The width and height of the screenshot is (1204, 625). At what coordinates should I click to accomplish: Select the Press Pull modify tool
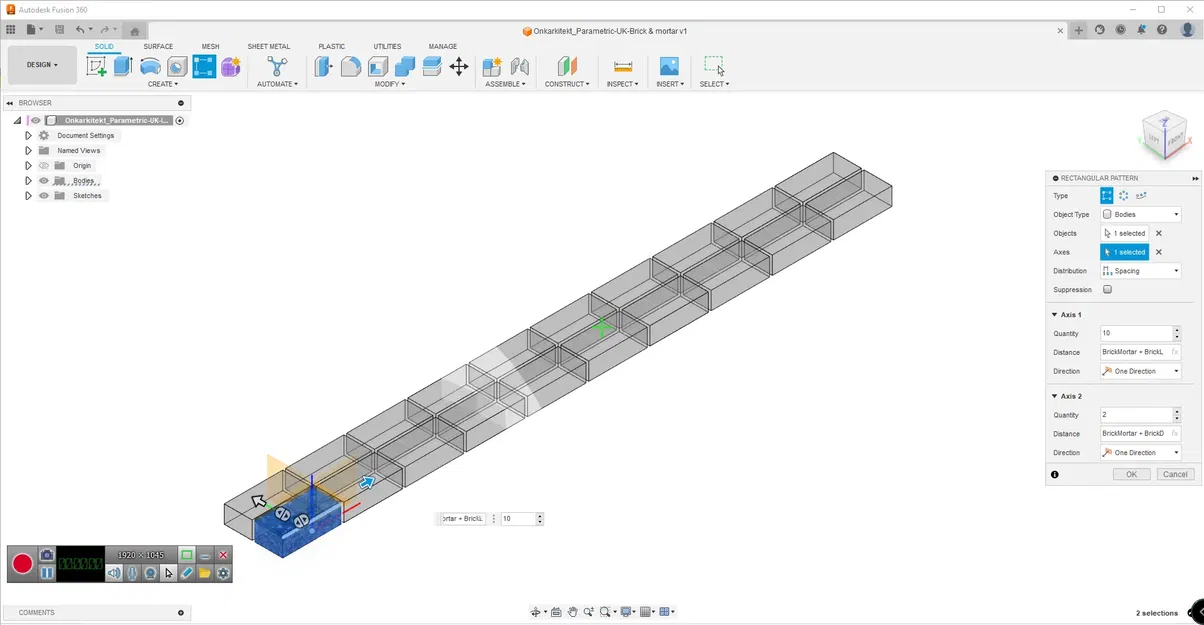[323, 66]
